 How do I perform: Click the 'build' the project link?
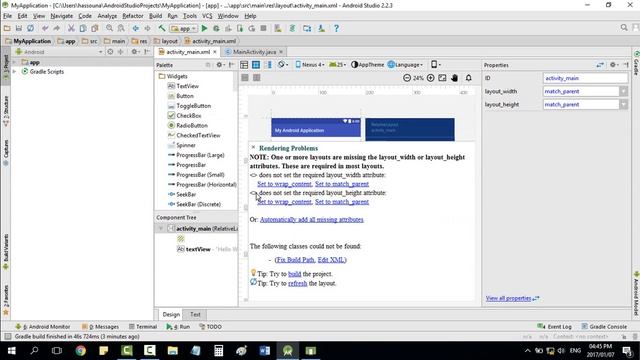(294, 274)
